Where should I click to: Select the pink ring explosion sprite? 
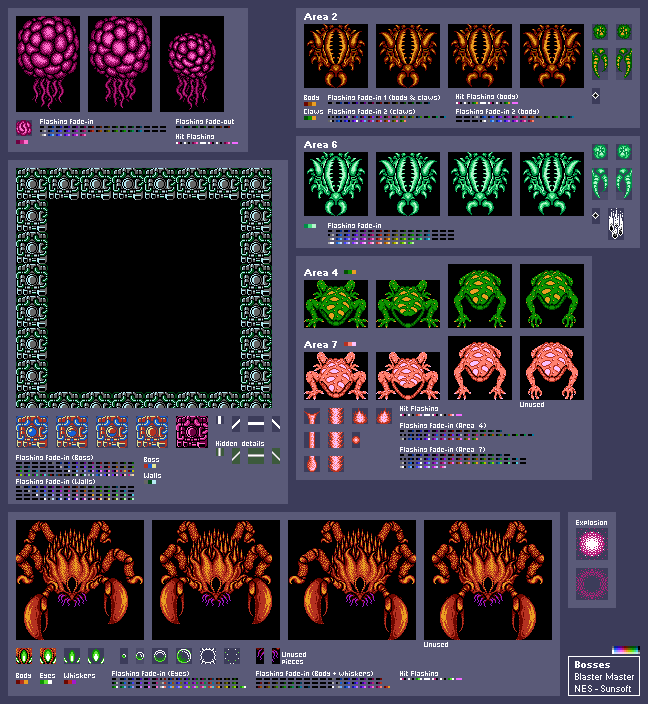[x=592, y=583]
